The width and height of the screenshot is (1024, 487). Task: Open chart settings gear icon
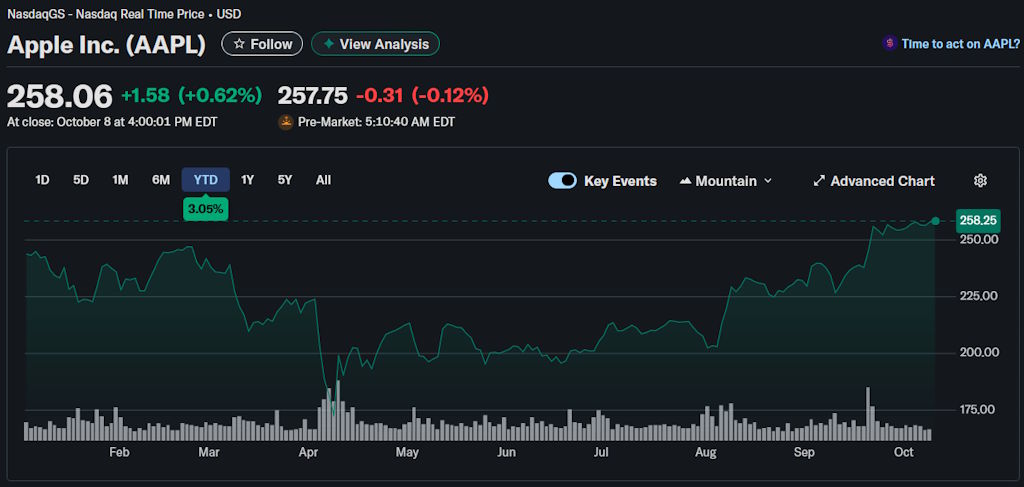pyautogui.click(x=980, y=181)
